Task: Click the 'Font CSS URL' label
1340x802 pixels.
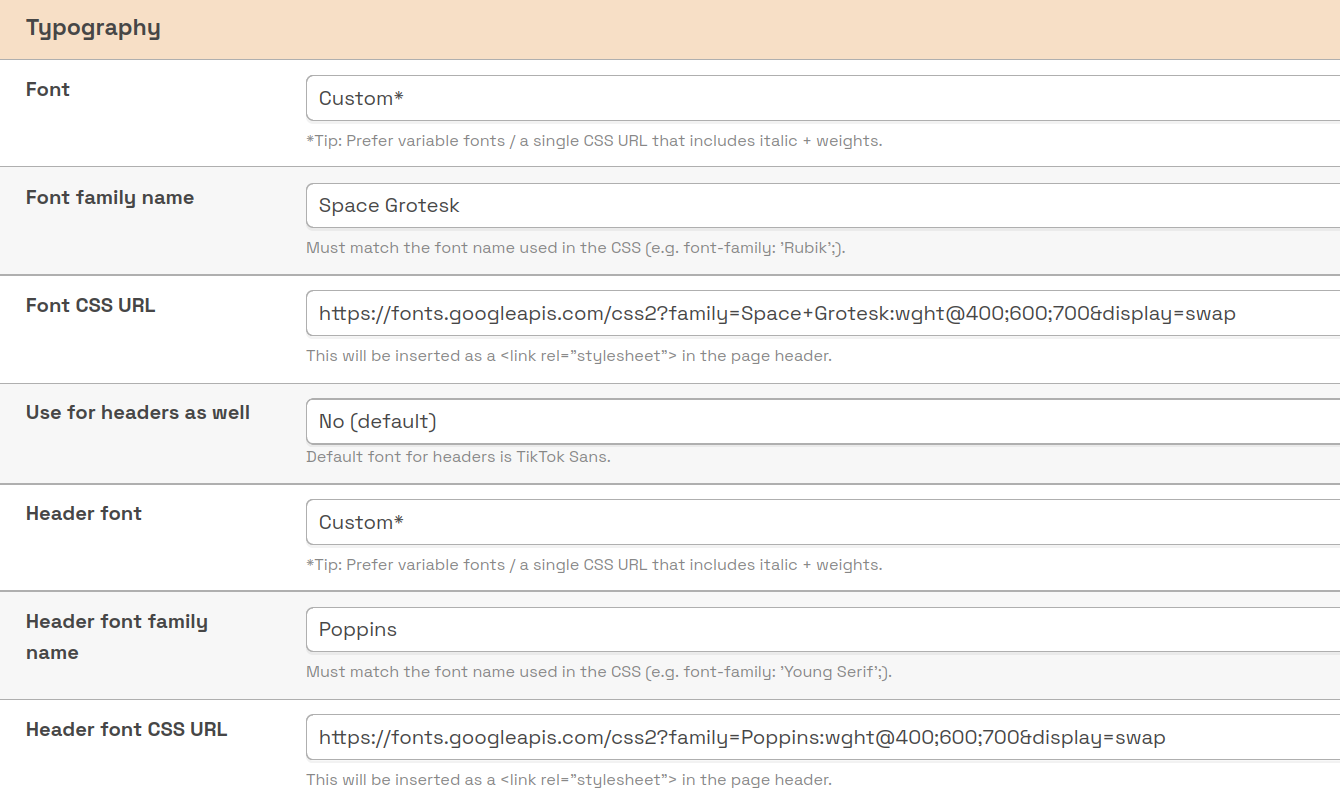Action: 91,306
